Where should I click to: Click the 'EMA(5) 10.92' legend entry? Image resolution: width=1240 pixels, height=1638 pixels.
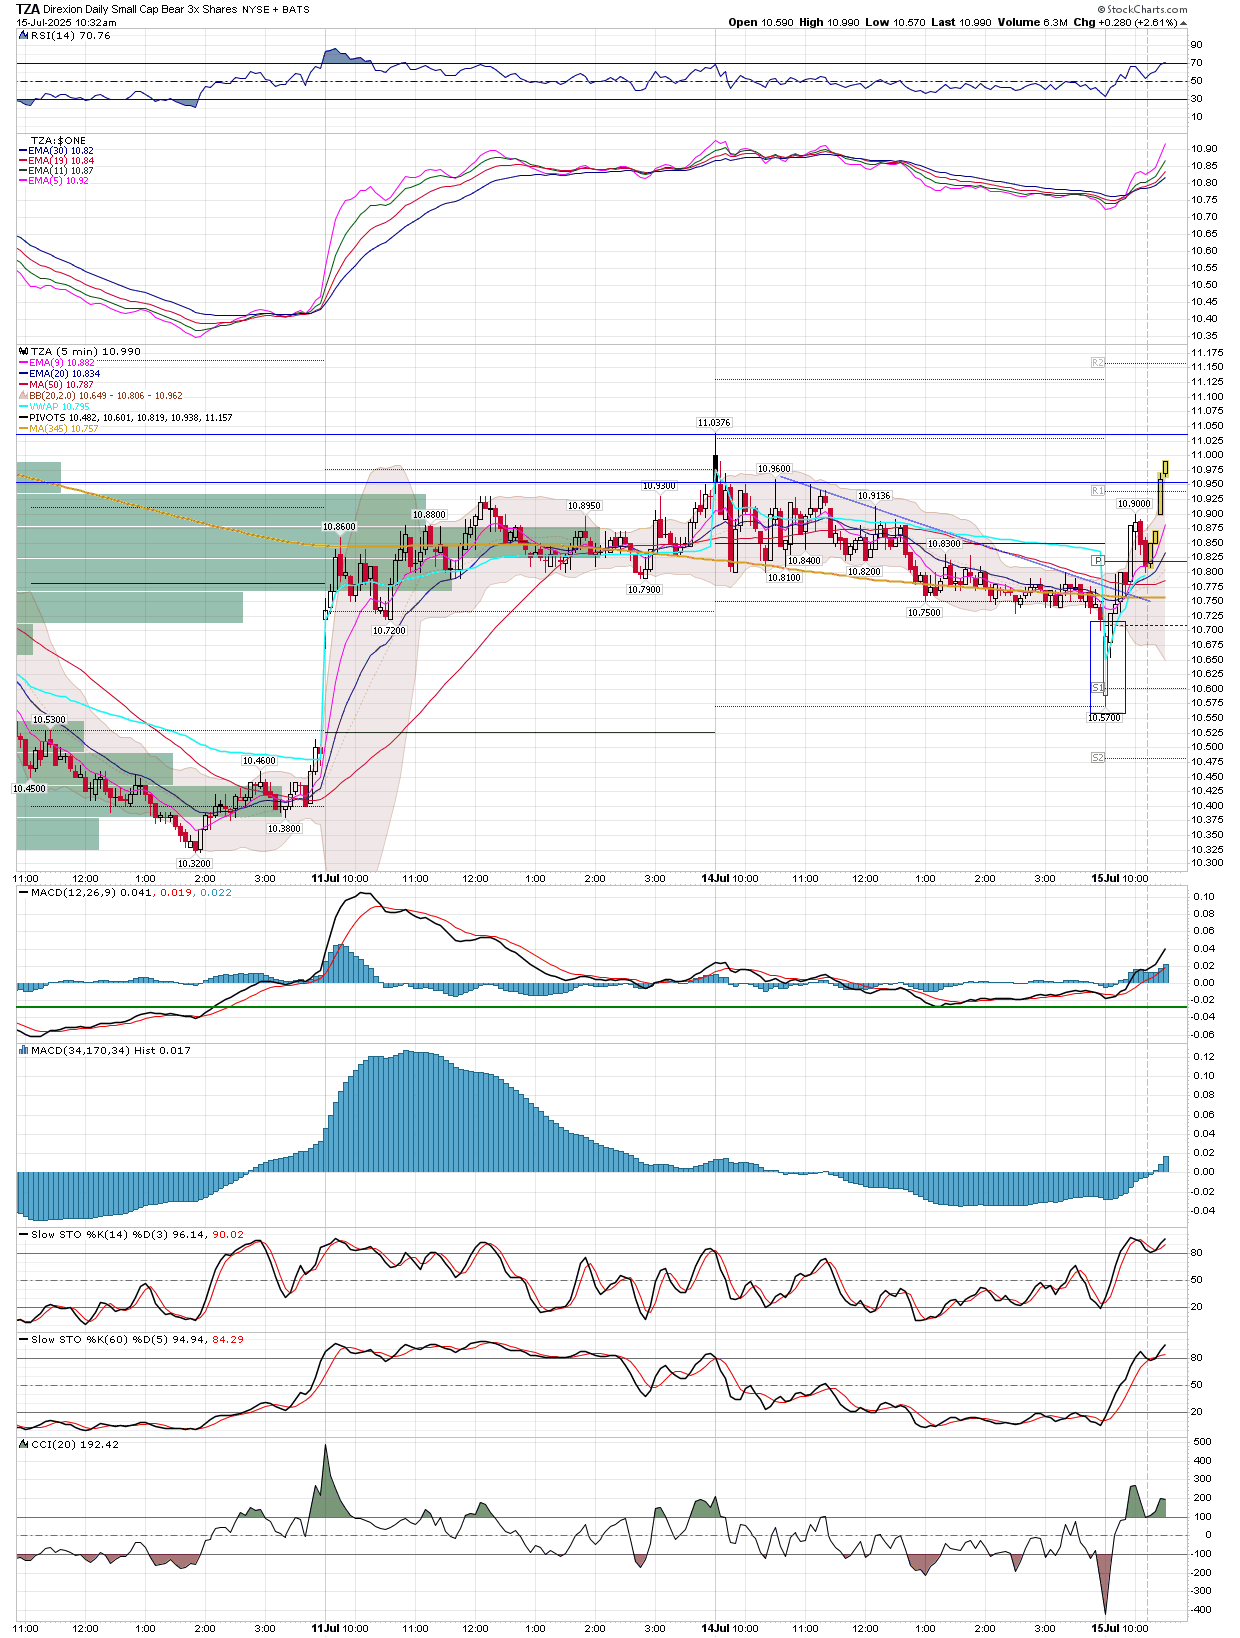coord(59,181)
